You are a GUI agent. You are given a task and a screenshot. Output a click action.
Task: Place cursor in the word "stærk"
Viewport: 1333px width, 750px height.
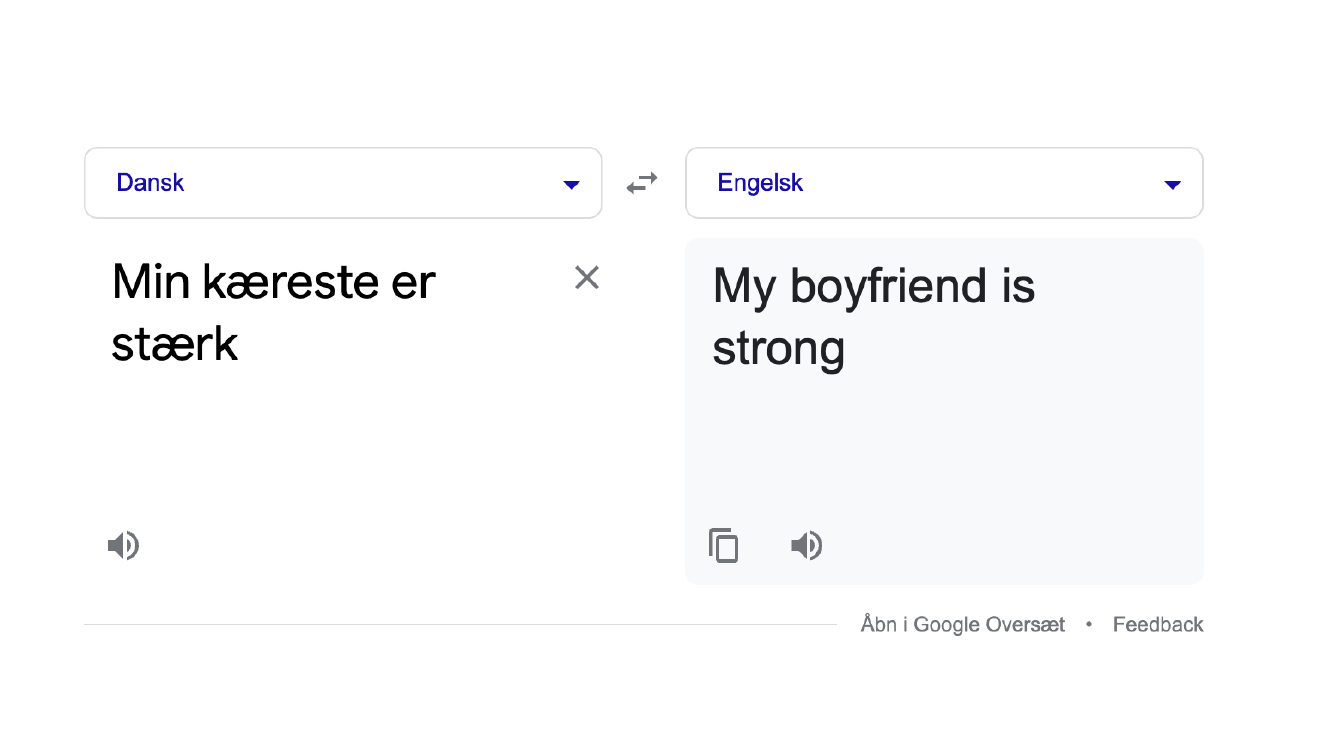(175, 345)
